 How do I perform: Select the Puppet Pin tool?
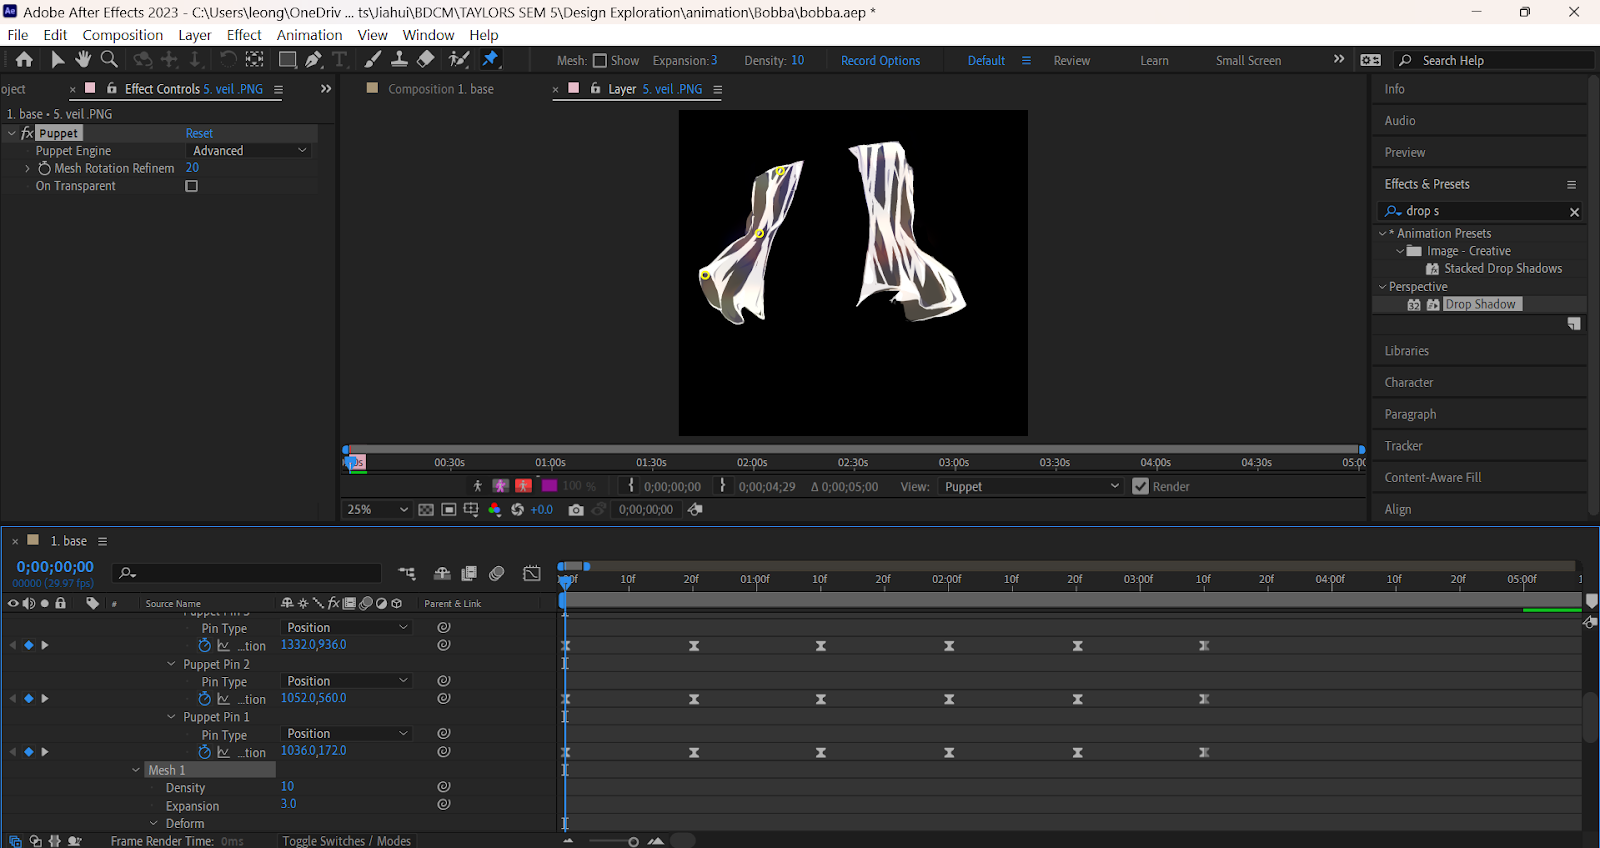(490, 60)
